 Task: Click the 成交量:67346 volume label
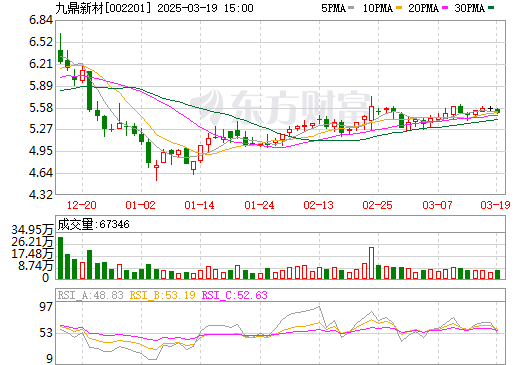[x=93, y=224]
